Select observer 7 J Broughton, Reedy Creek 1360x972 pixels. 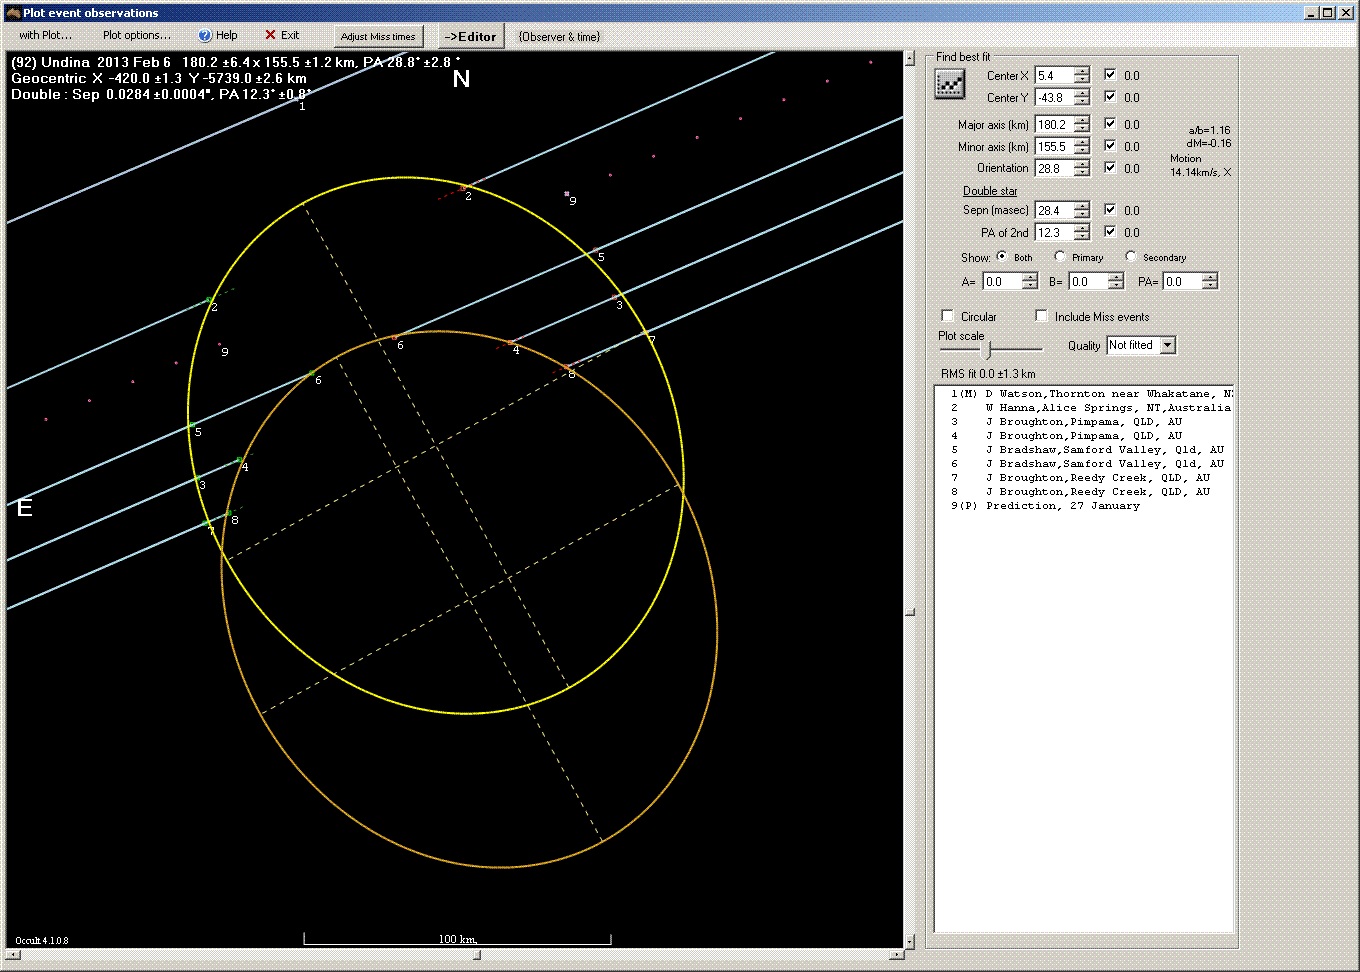[1084, 478]
